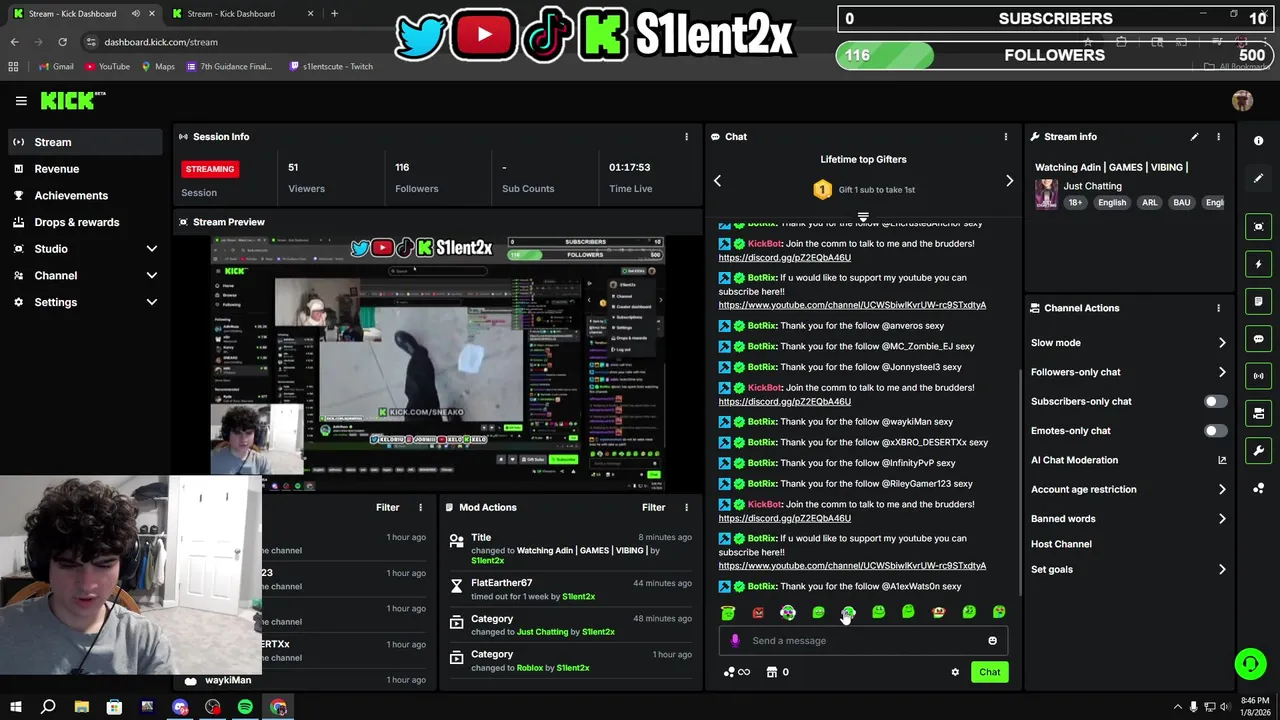Open the Chat panel three-dot menu
This screenshot has width=1280, height=720.
pyautogui.click(x=1006, y=137)
